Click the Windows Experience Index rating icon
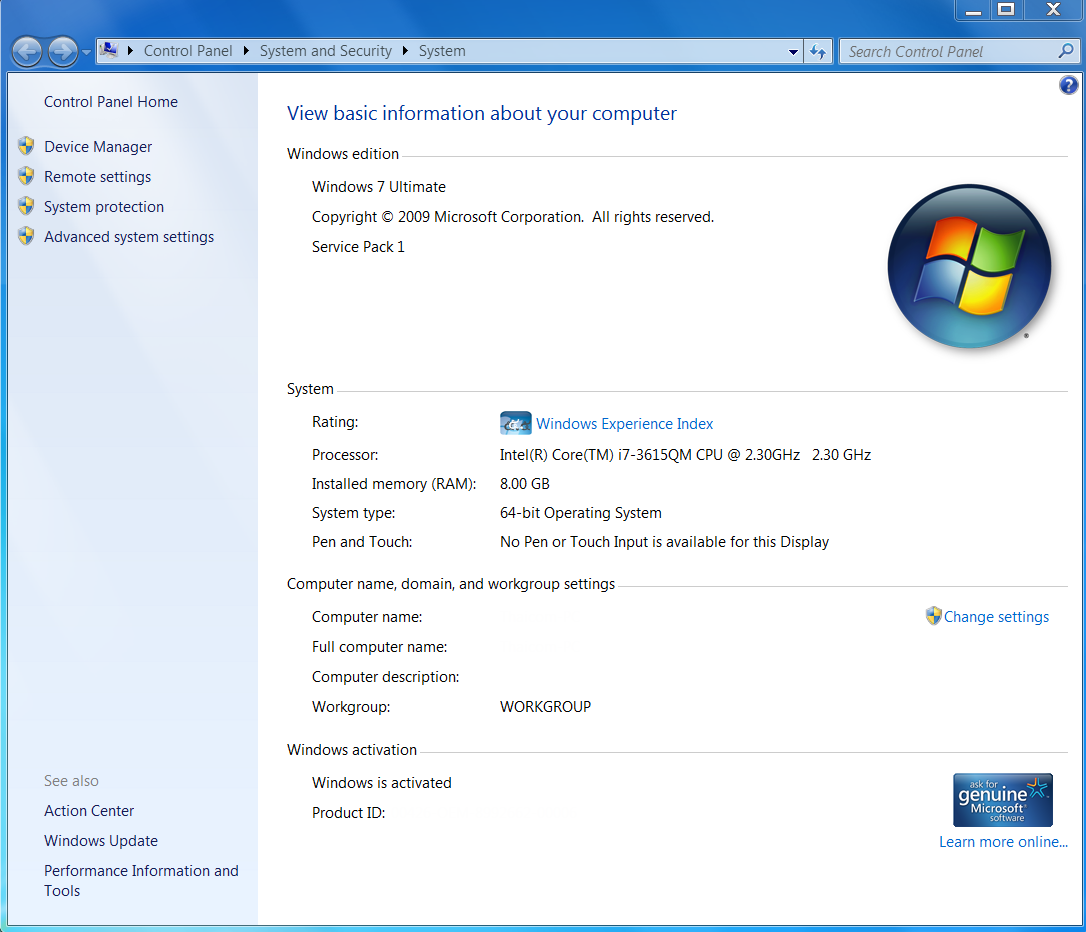Viewport: 1086px width, 932px height. tap(515, 423)
